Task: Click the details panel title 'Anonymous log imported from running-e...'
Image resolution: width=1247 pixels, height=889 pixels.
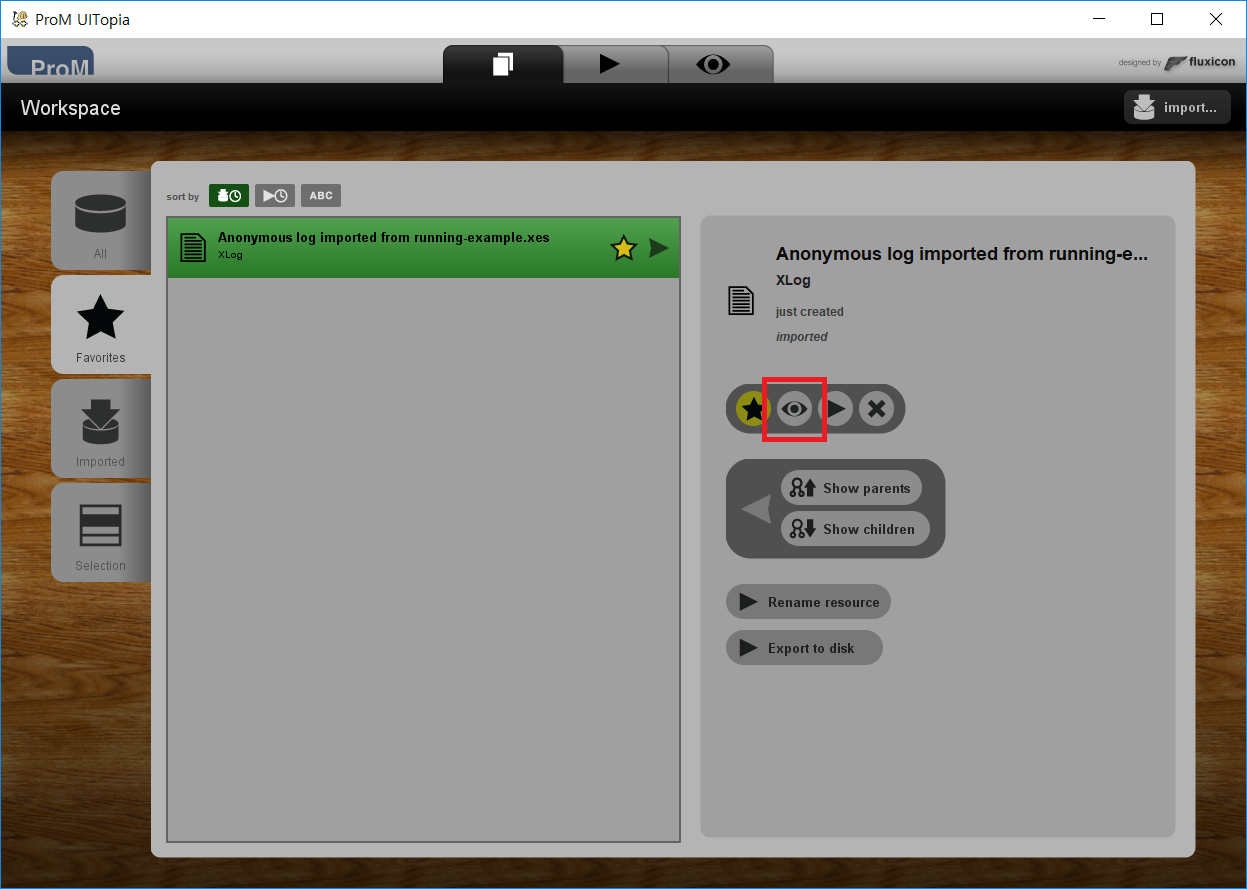Action: [x=962, y=254]
